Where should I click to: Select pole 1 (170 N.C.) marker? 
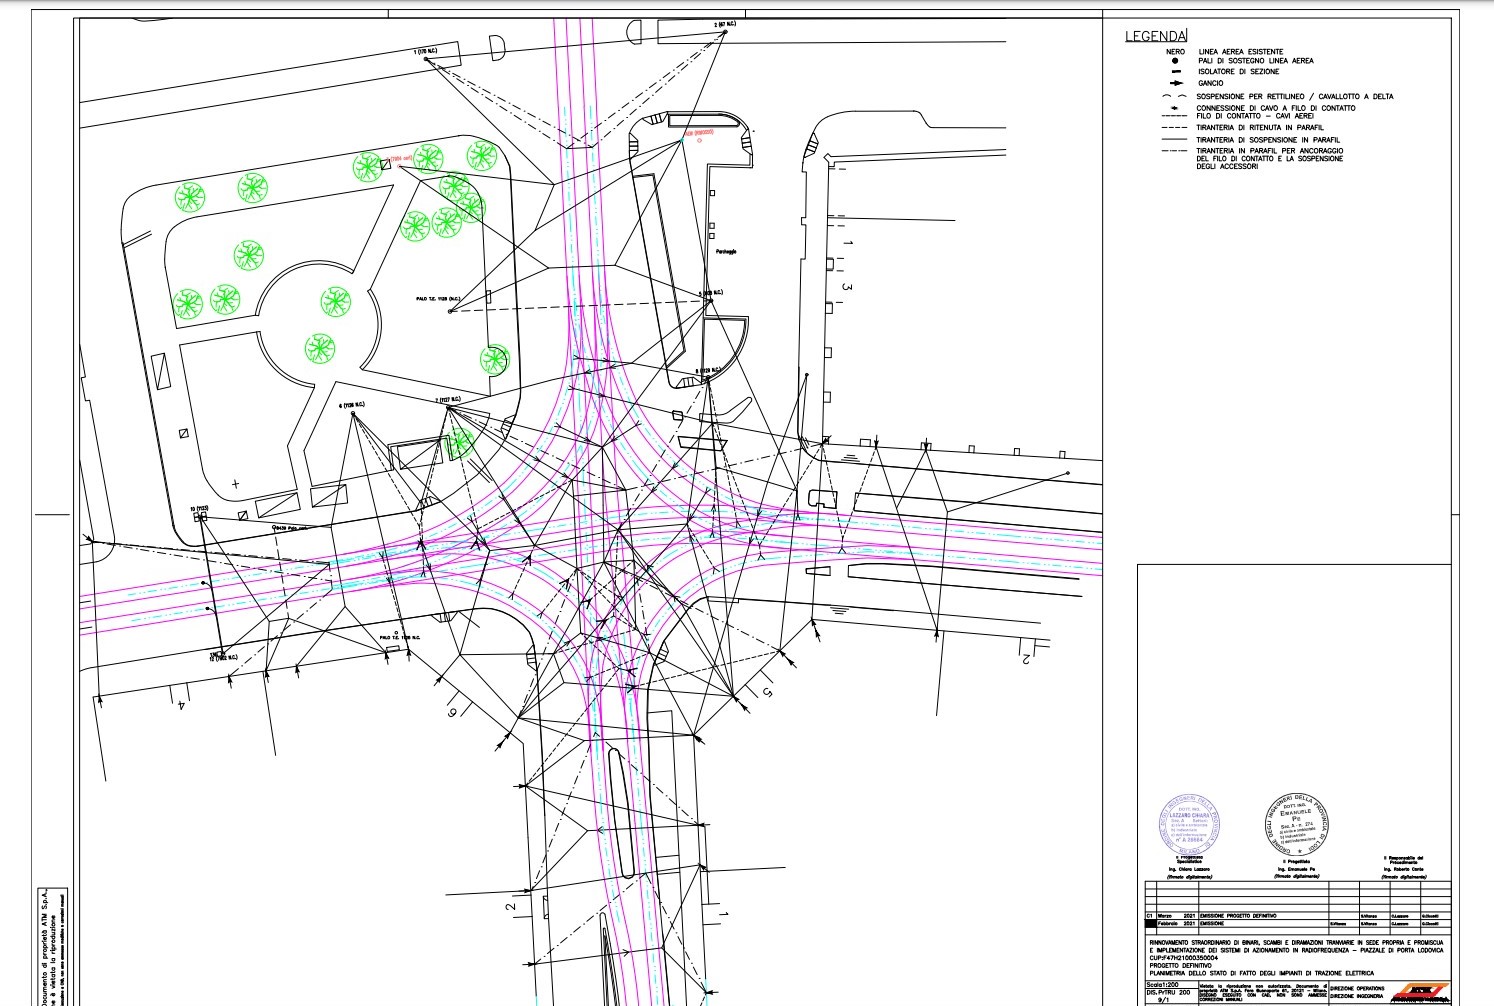pyautogui.click(x=427, y=59)
